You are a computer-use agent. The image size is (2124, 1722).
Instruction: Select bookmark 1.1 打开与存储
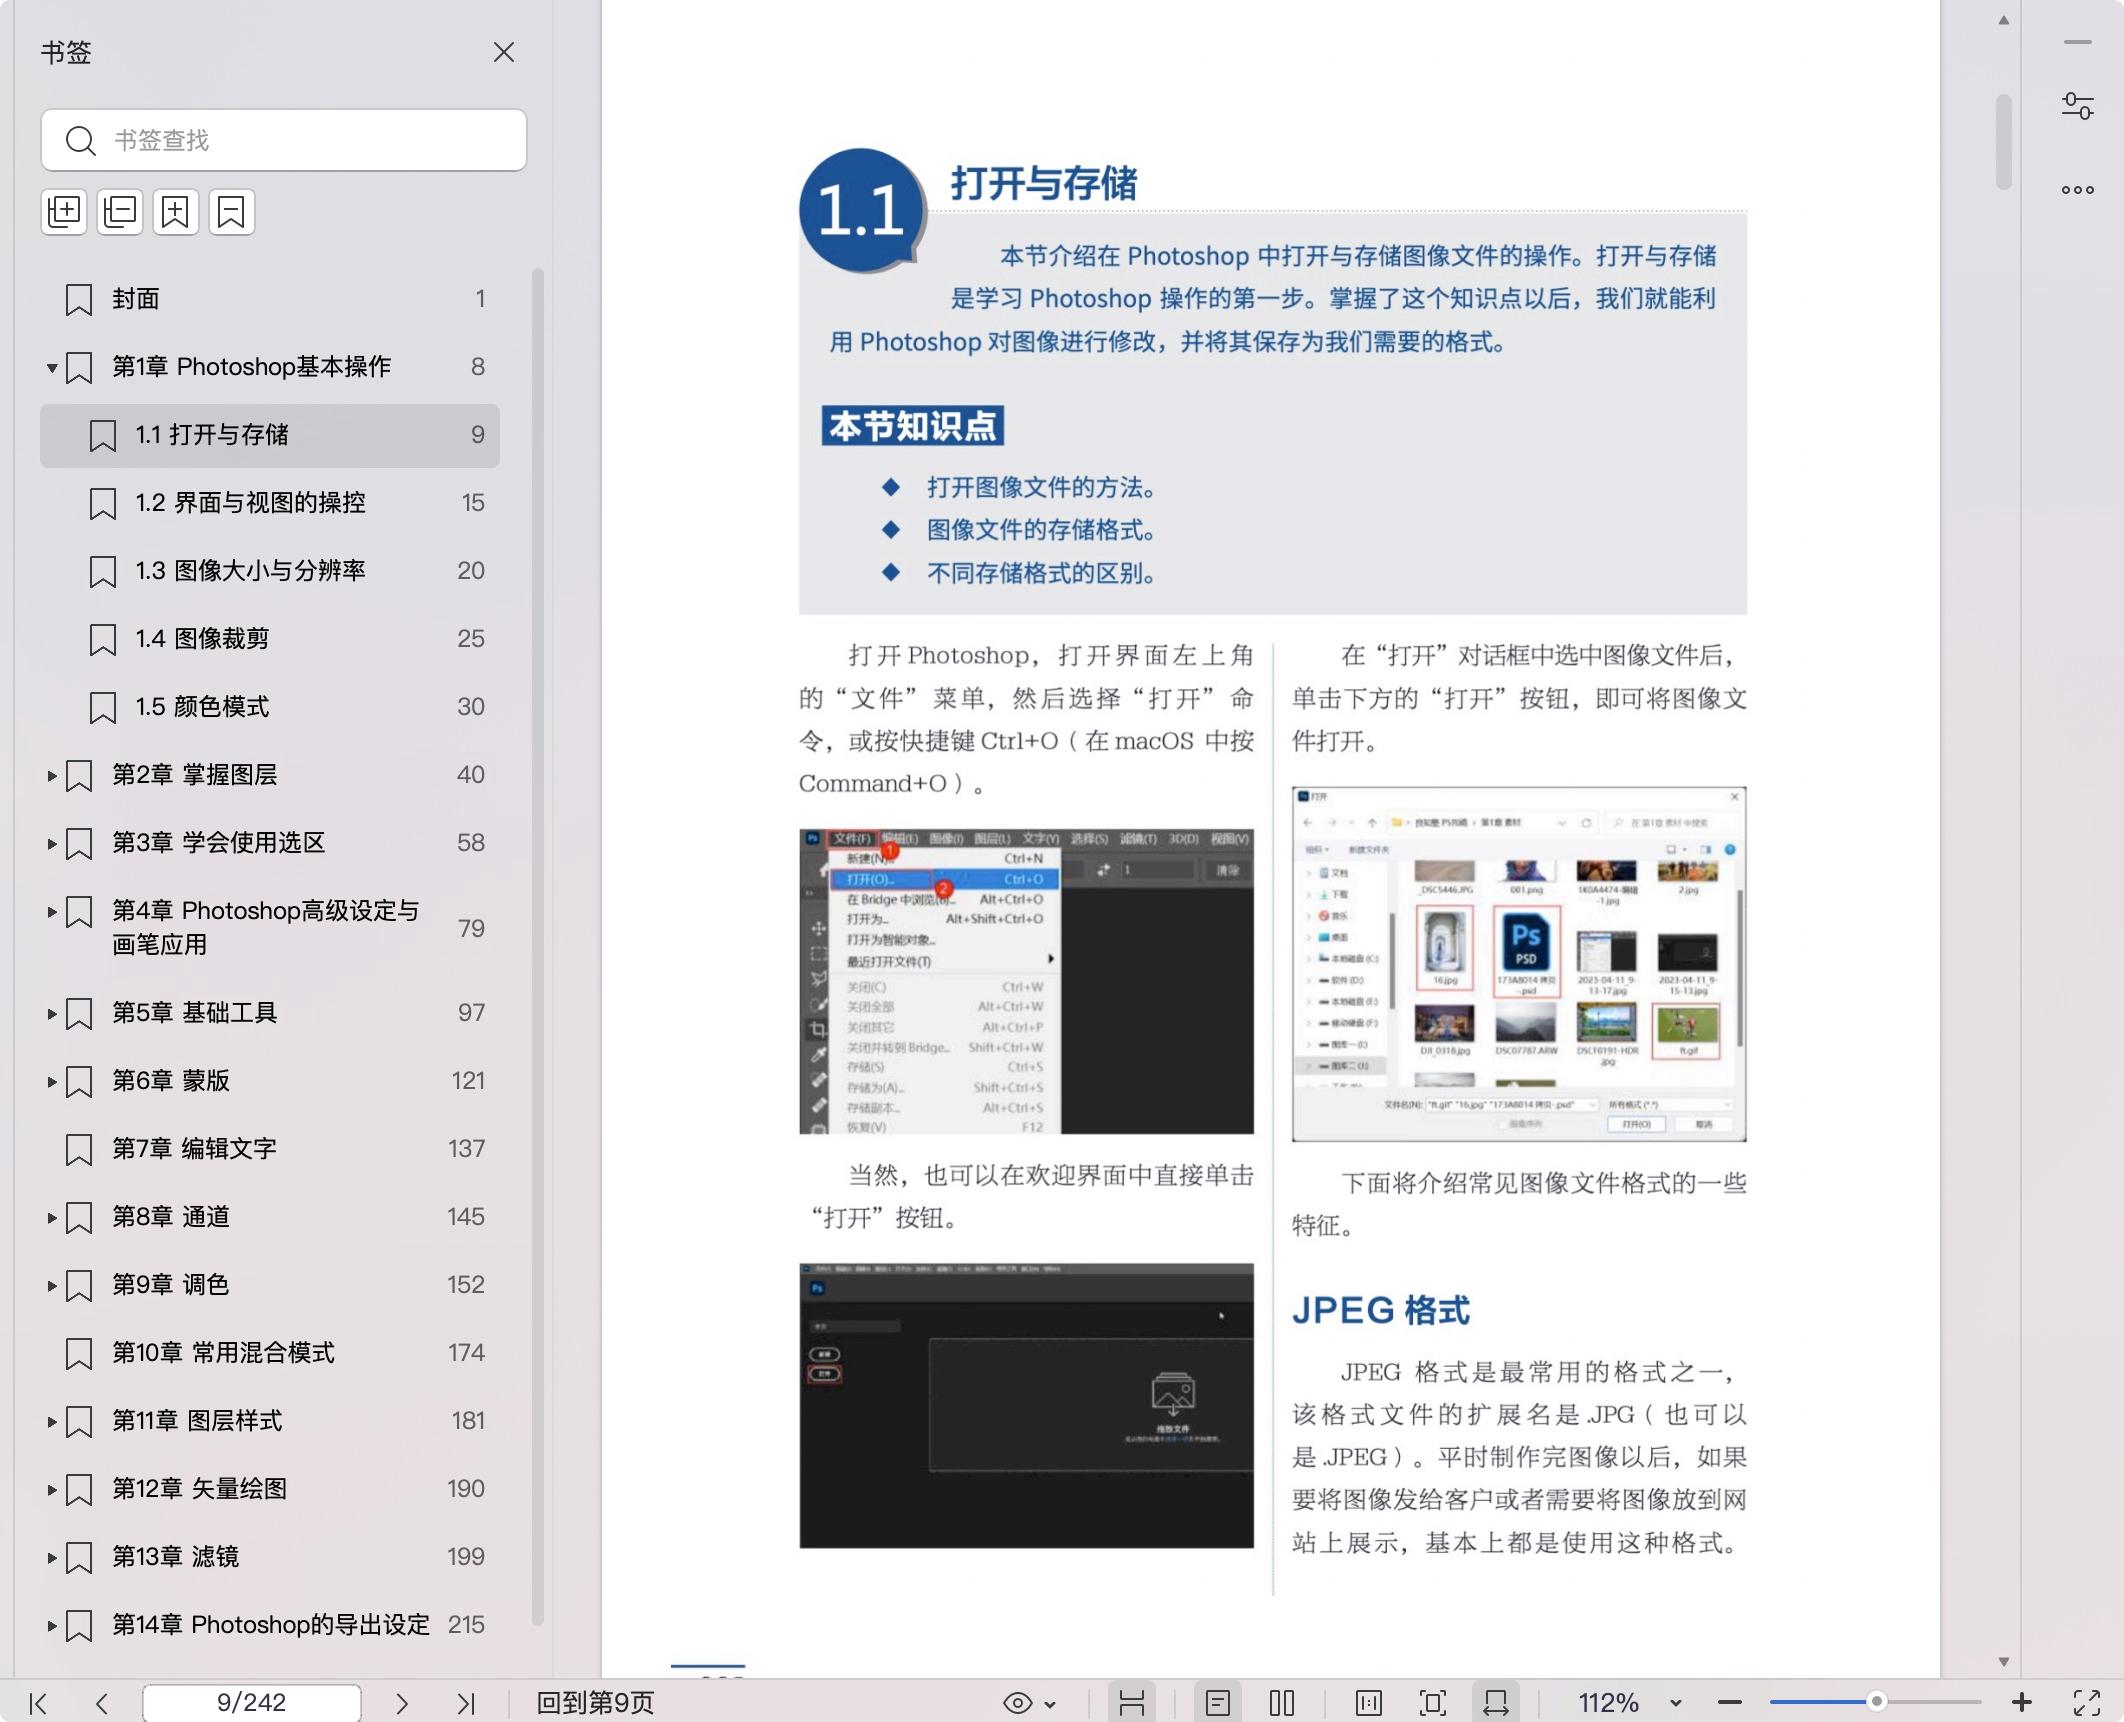(270, 435)
